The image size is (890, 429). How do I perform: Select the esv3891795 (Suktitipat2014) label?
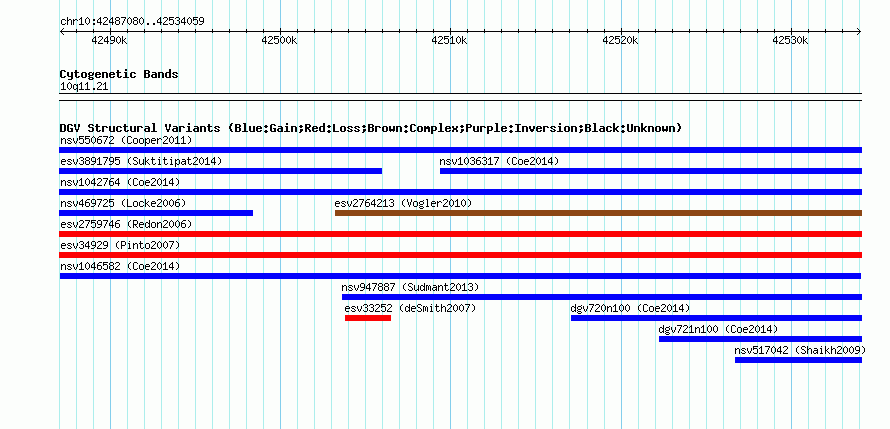point(141,161)
